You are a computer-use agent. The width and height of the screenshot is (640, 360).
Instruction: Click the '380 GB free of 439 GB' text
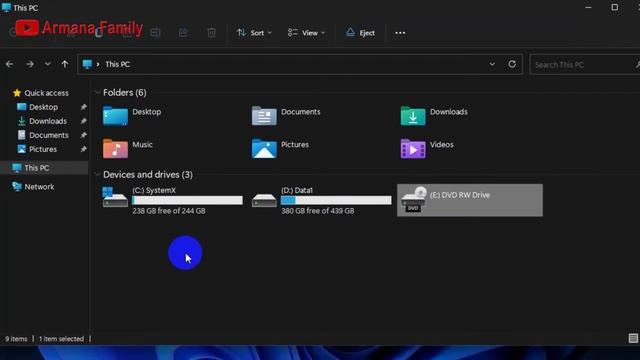[318, 211]
